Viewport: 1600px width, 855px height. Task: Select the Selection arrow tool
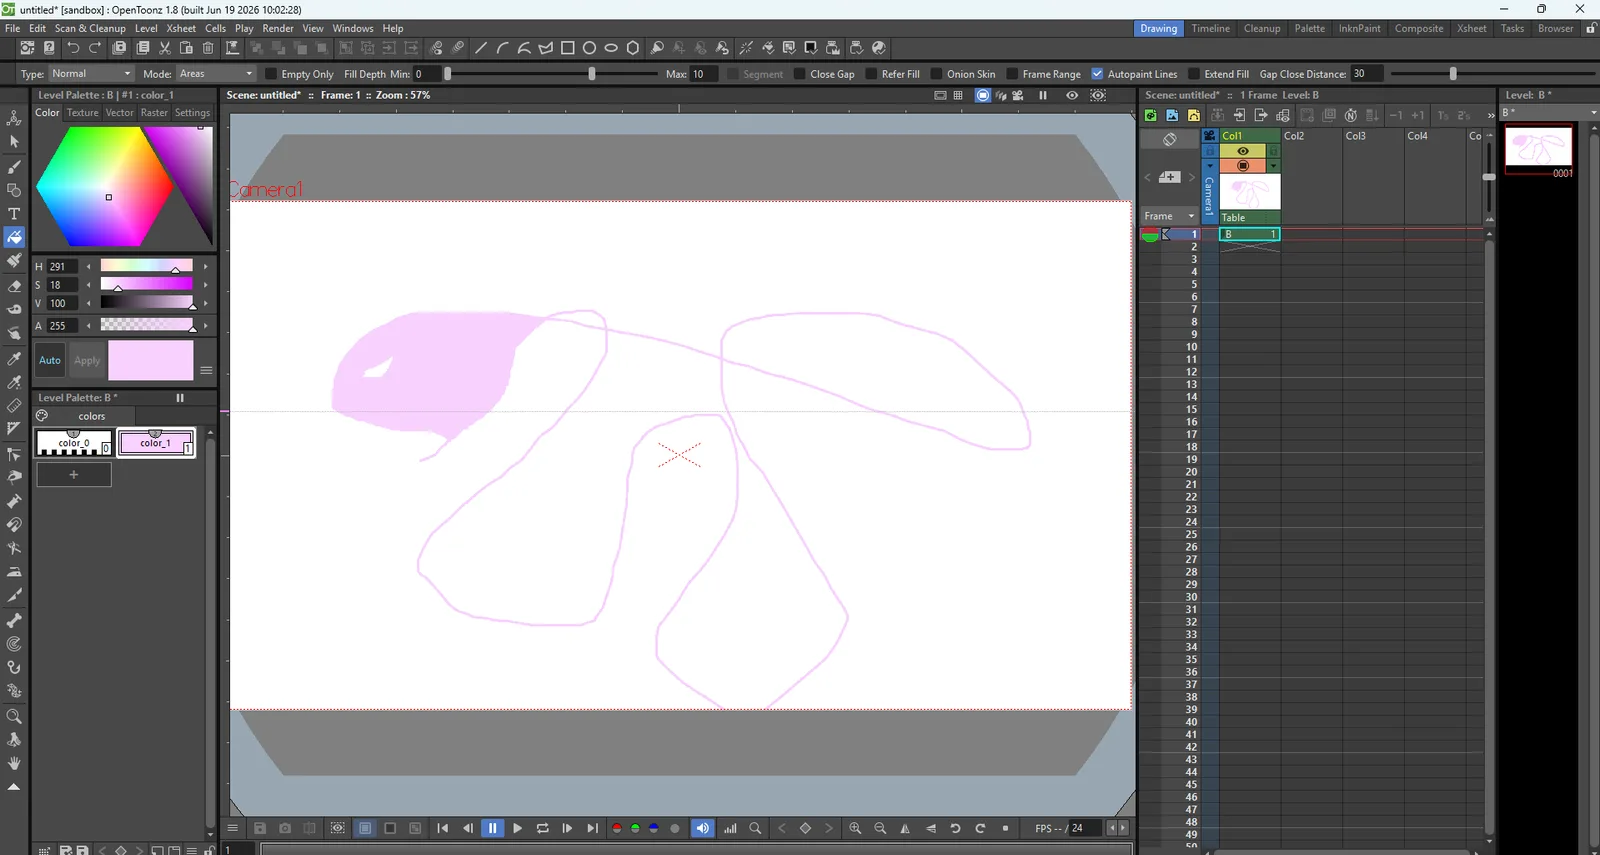click(x=14, y=142)
